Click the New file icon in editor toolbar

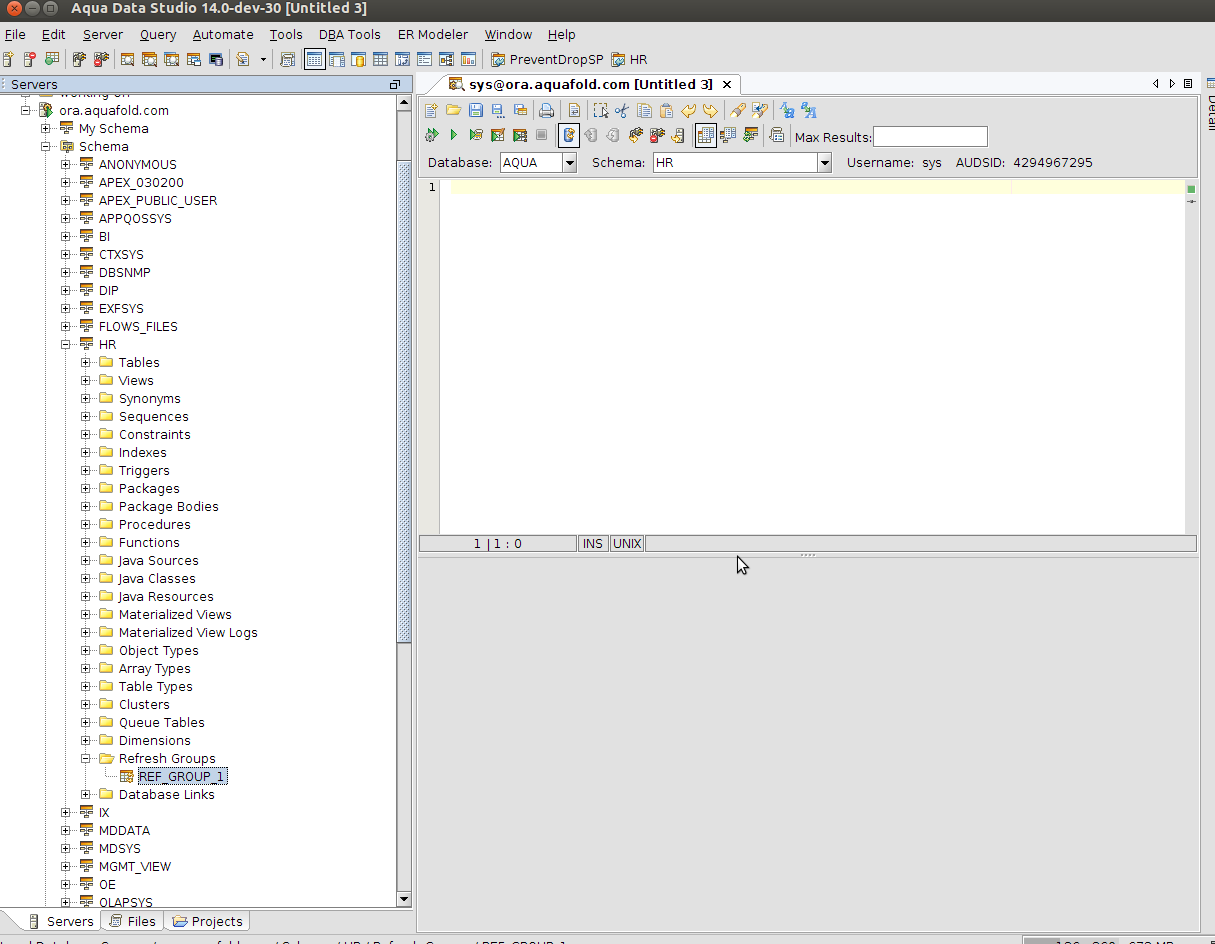(431, 110)
